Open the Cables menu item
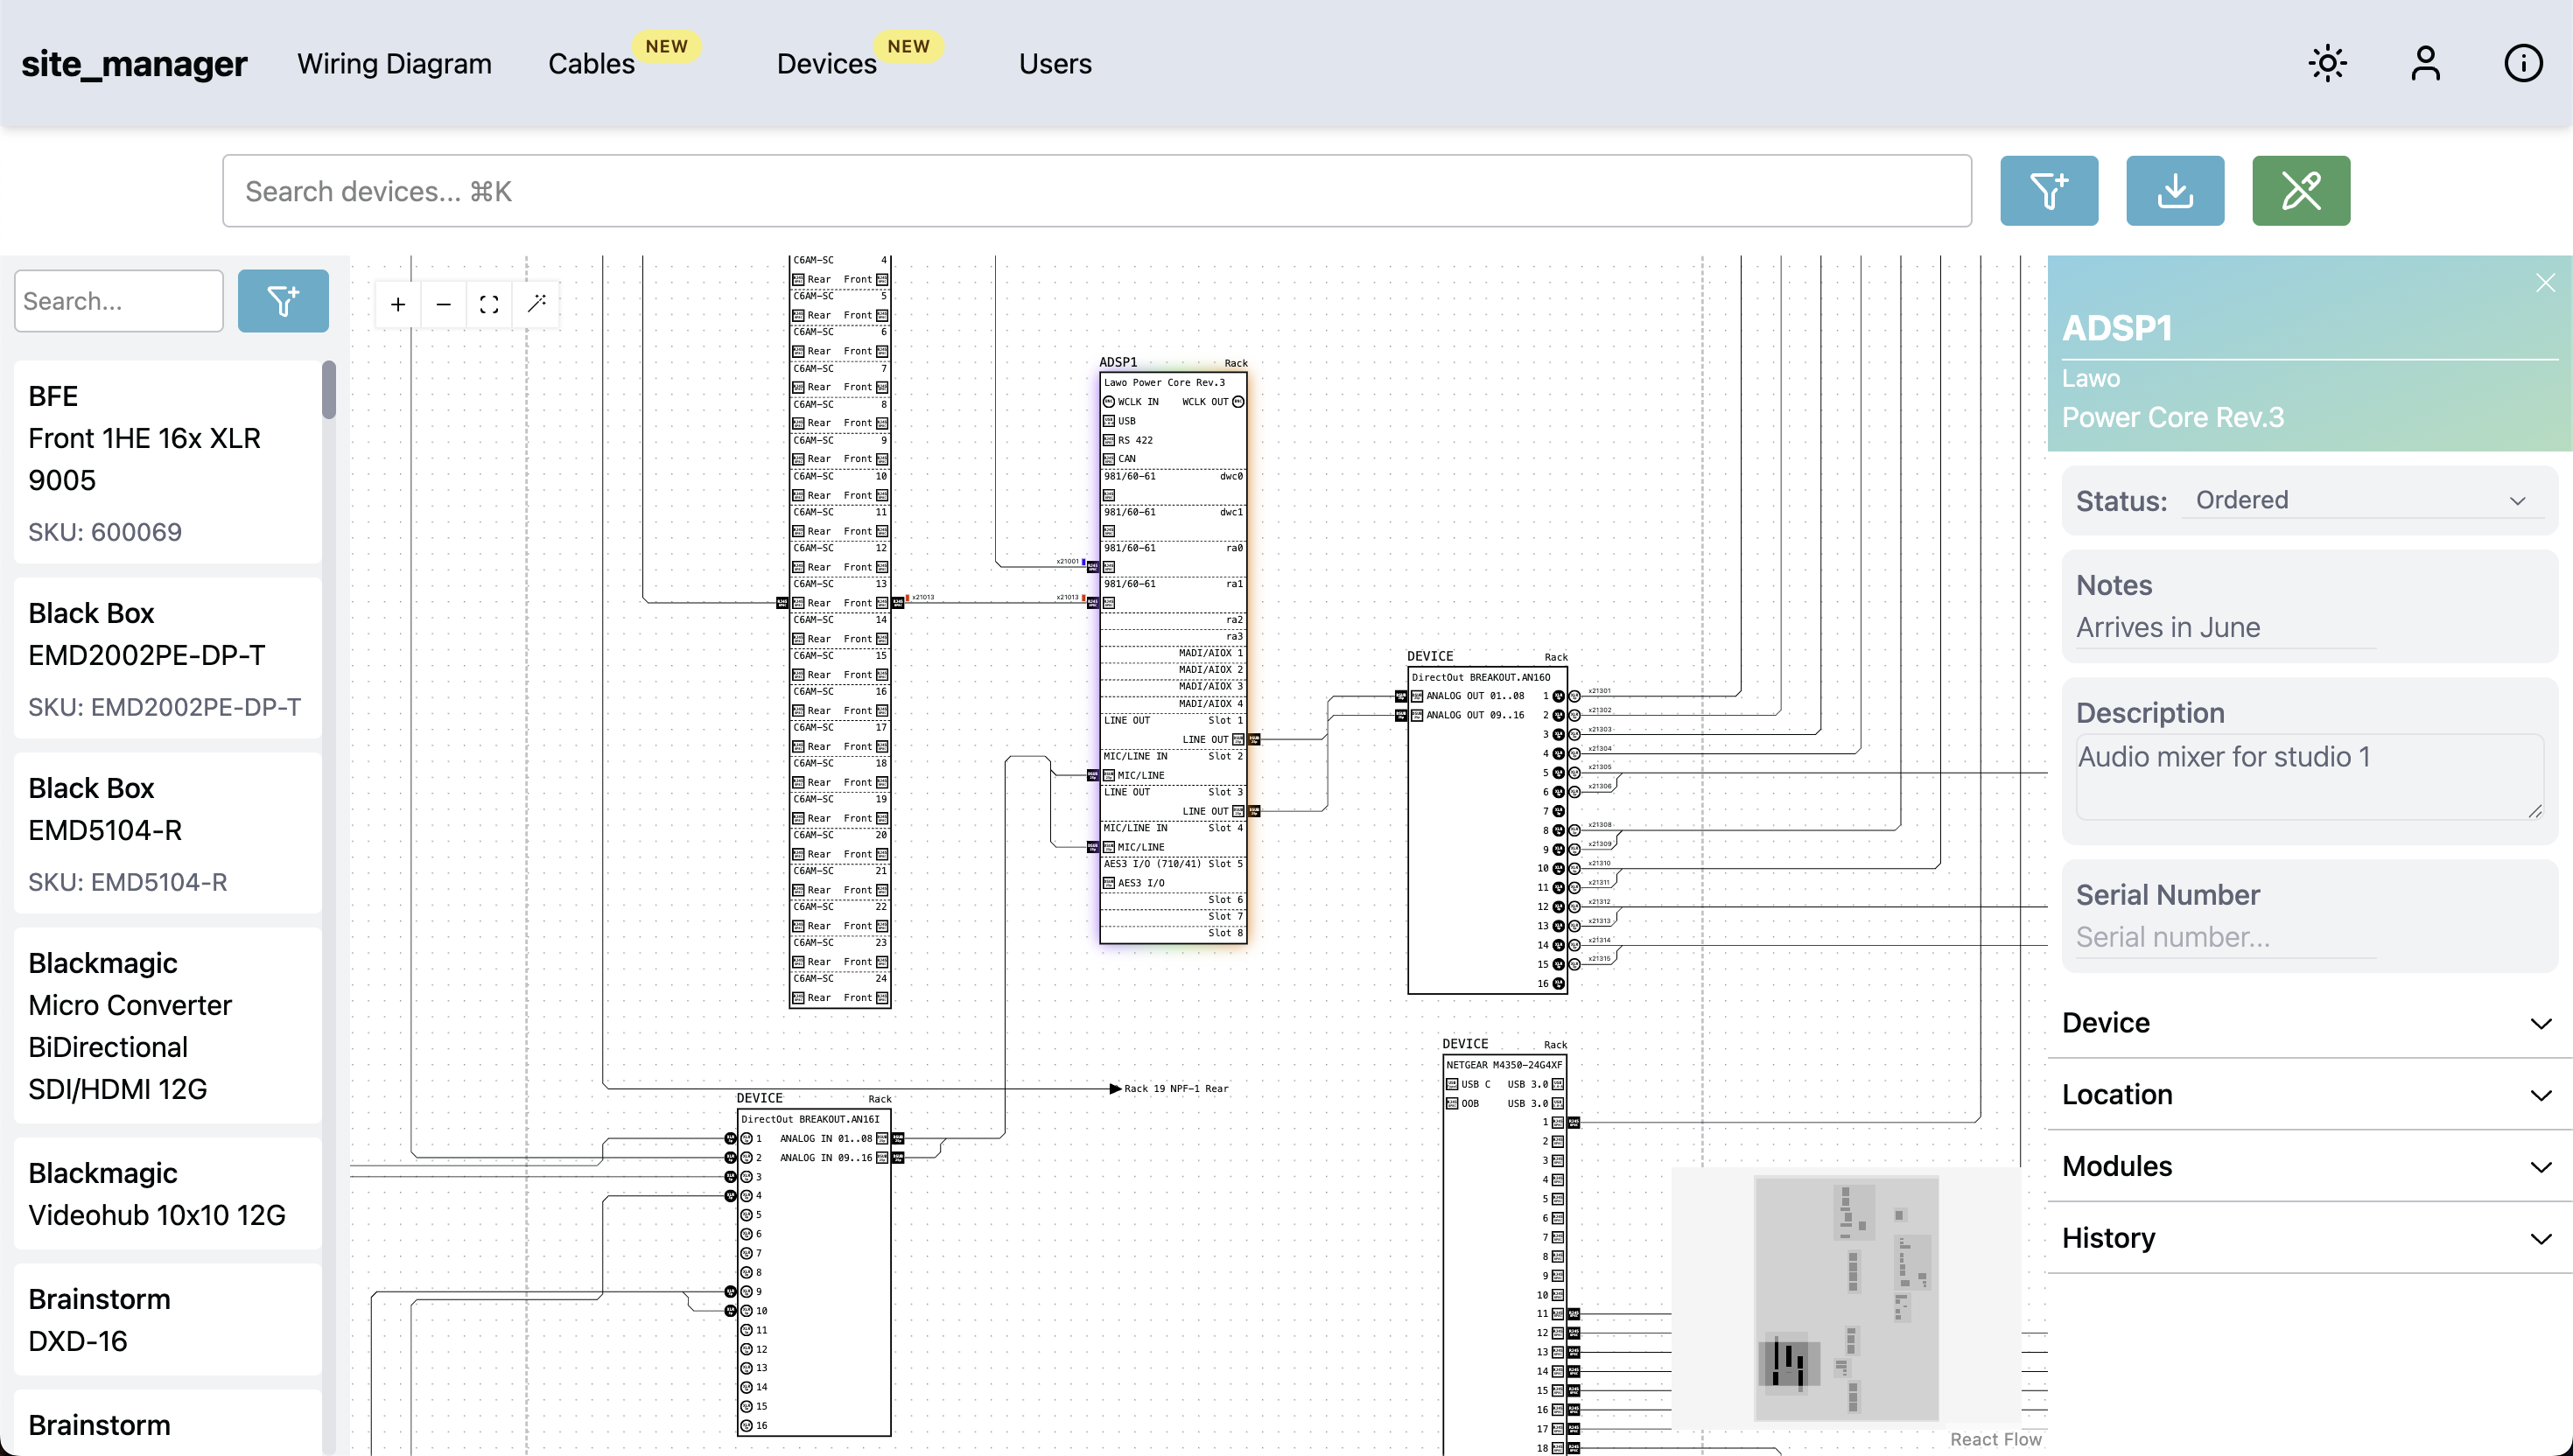The width and height of the screenshot is (2573, 1456). [591, 64]
